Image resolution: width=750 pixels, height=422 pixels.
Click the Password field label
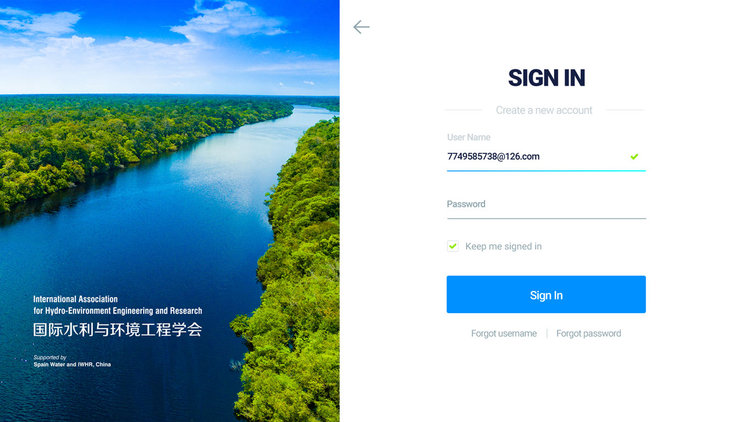466,204
